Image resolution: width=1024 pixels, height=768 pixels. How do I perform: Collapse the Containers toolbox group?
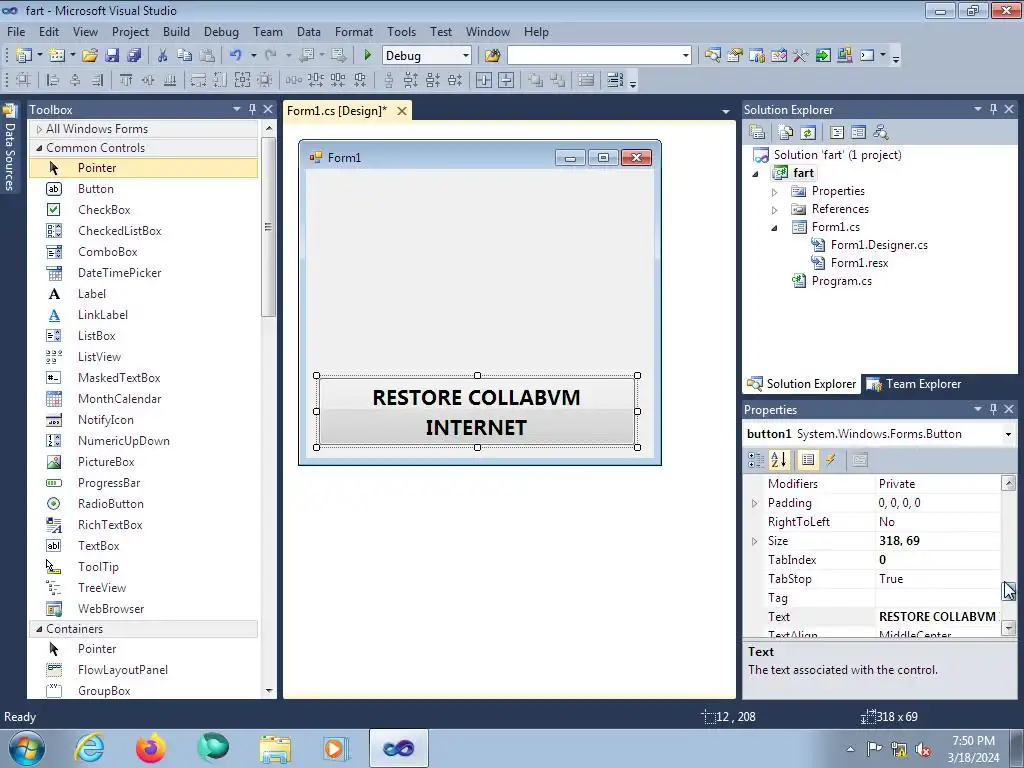39,629
